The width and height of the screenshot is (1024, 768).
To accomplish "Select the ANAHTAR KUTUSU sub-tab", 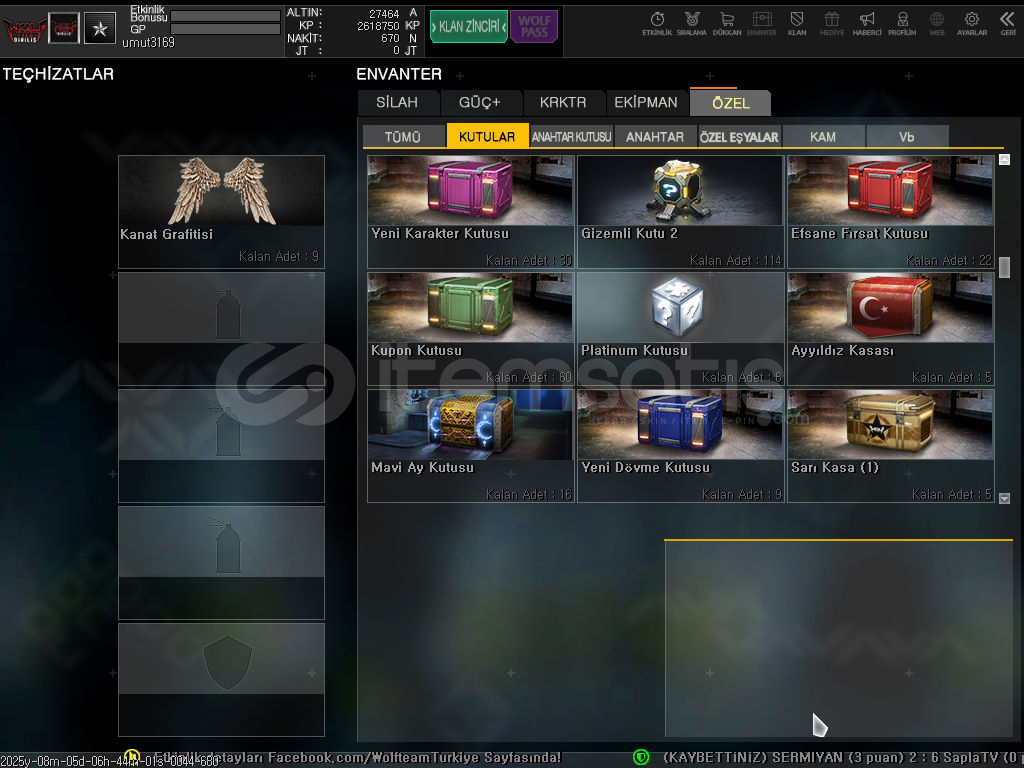I will 571,136.
